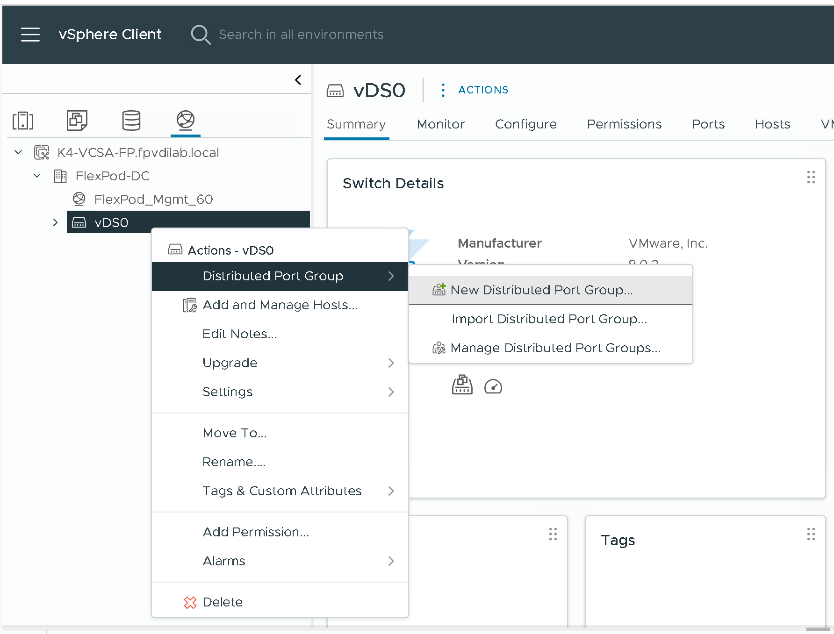Screen dimensions: 834x634
Task: Open the Hosts and Clusters inventory view
Action: pos(23,121)
